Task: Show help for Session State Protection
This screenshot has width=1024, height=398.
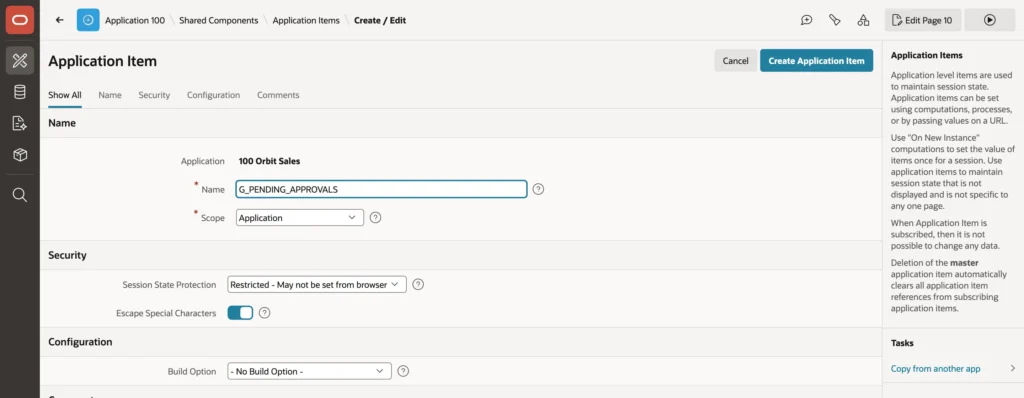Action: point(419,284)
